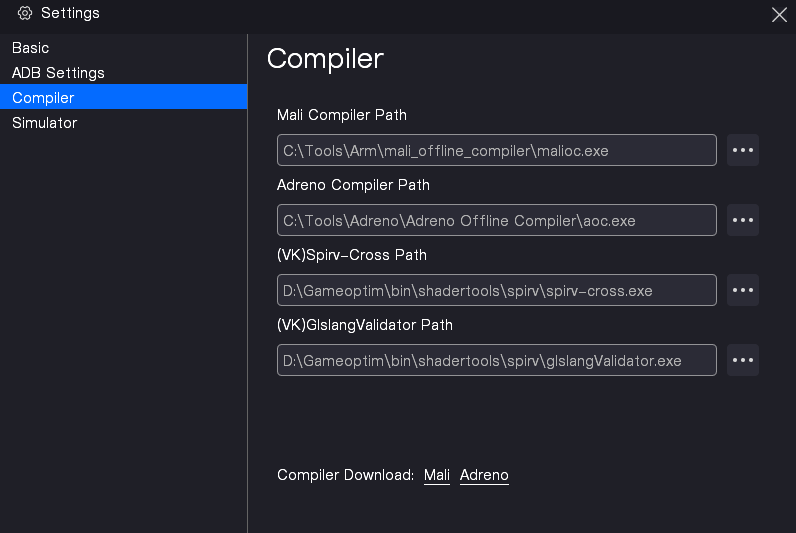Click the Settings window title text
Image resolution: width=796 pixels, height=533 pixels.
70,13
